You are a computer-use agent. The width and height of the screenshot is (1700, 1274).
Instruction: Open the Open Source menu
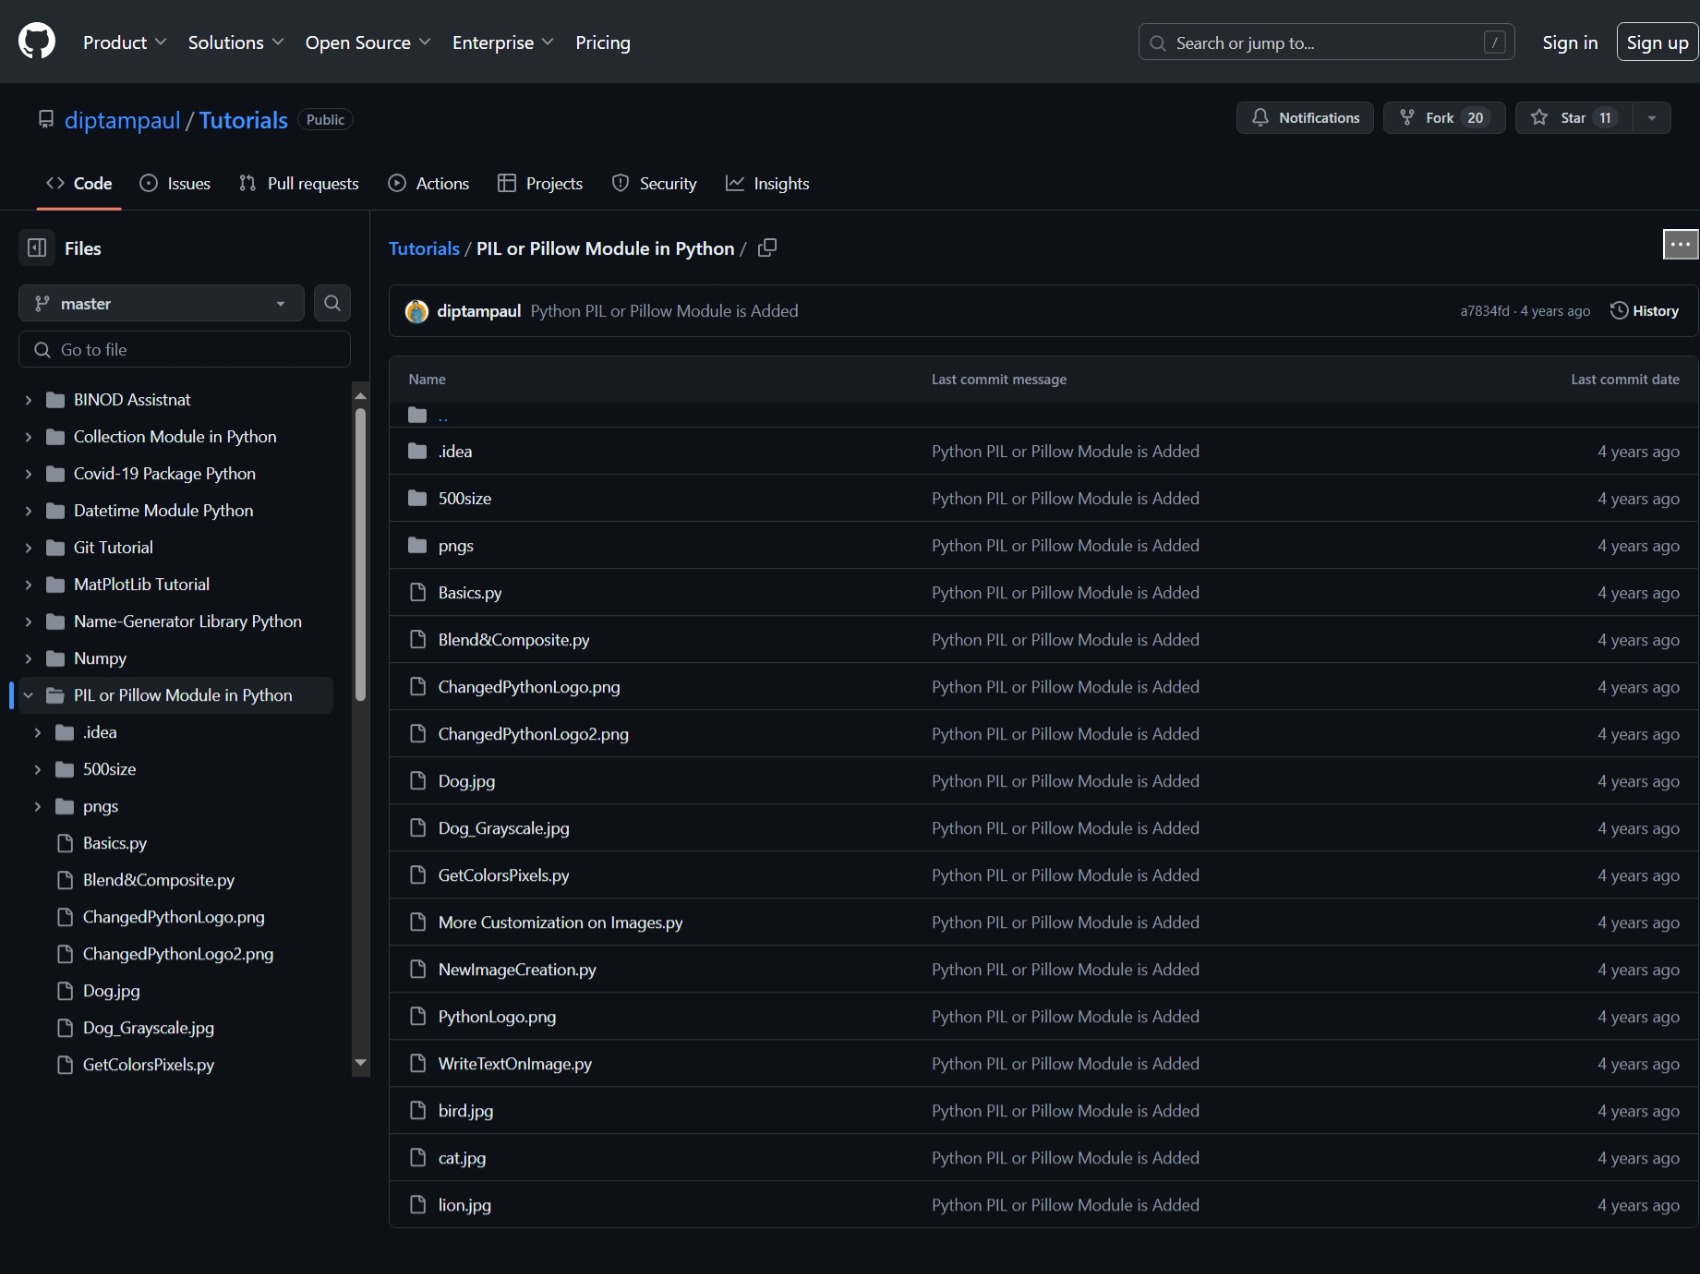tap(368, 42)
